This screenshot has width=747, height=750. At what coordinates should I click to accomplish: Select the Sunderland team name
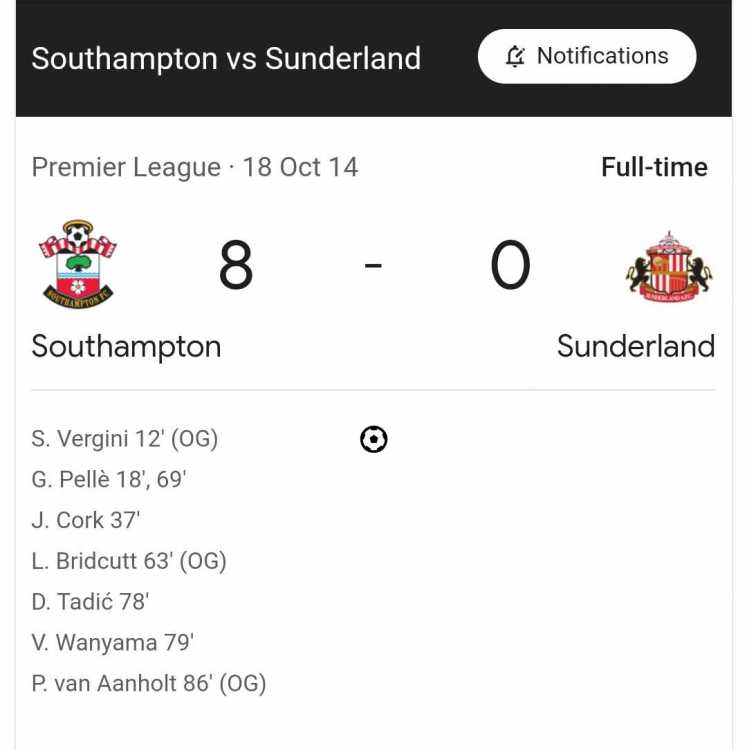(636, 346)
